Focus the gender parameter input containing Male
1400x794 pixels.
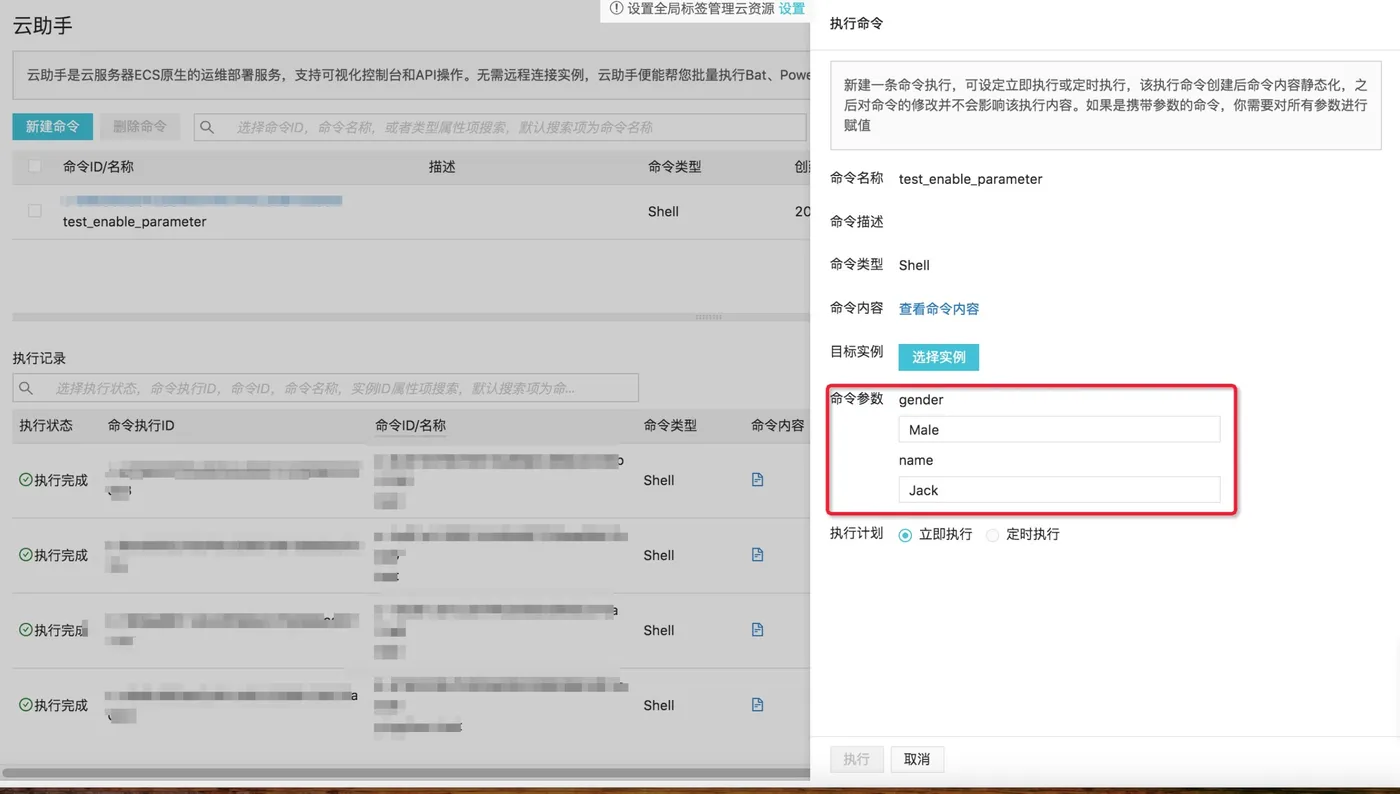[1059, 430]
